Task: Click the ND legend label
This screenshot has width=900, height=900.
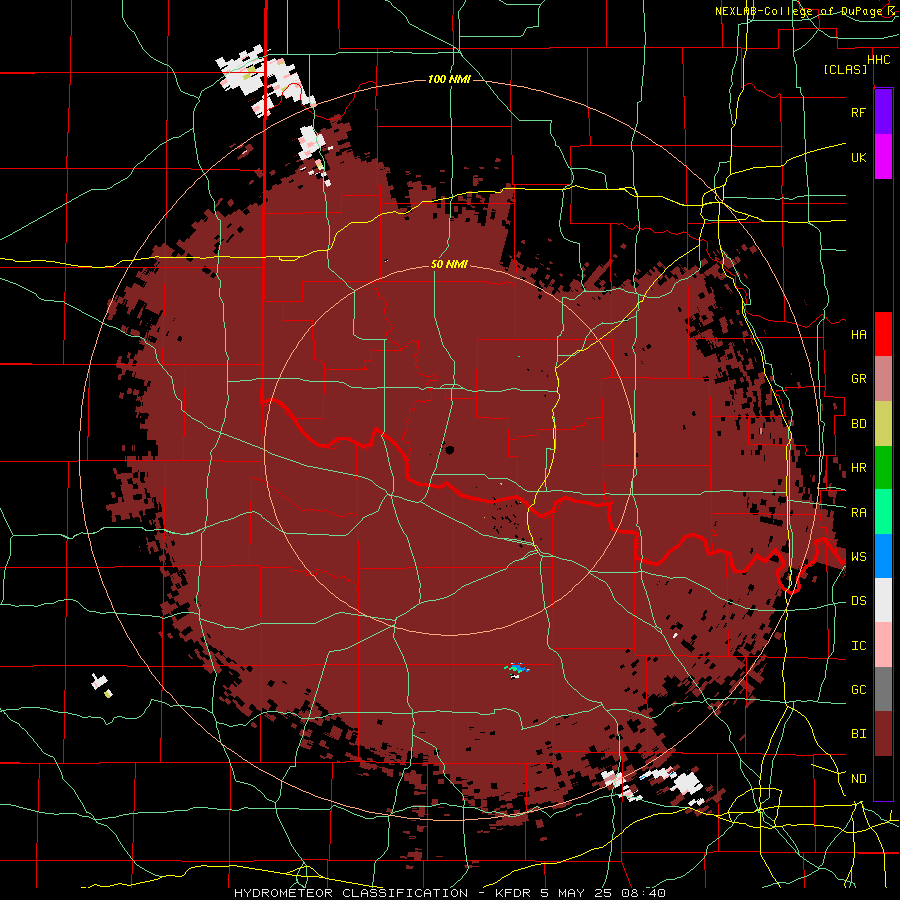Action: (858, 779)
